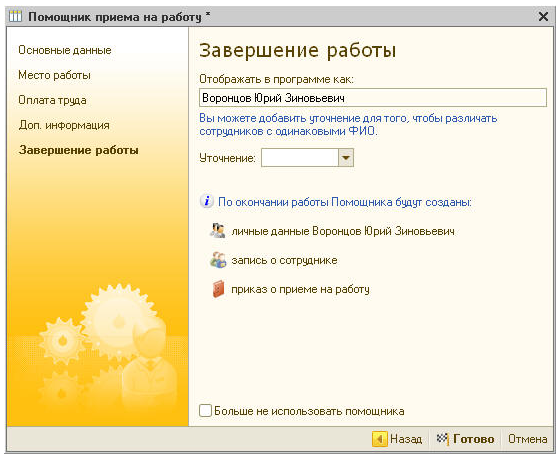Click the yellow back arrow icon

click(379, 439)
